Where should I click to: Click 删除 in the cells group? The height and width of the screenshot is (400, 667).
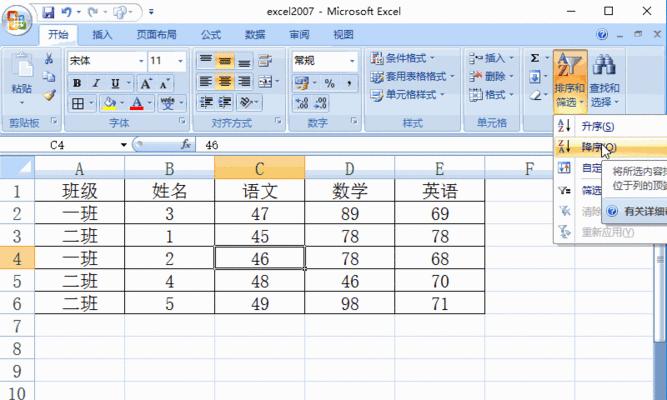491,77
